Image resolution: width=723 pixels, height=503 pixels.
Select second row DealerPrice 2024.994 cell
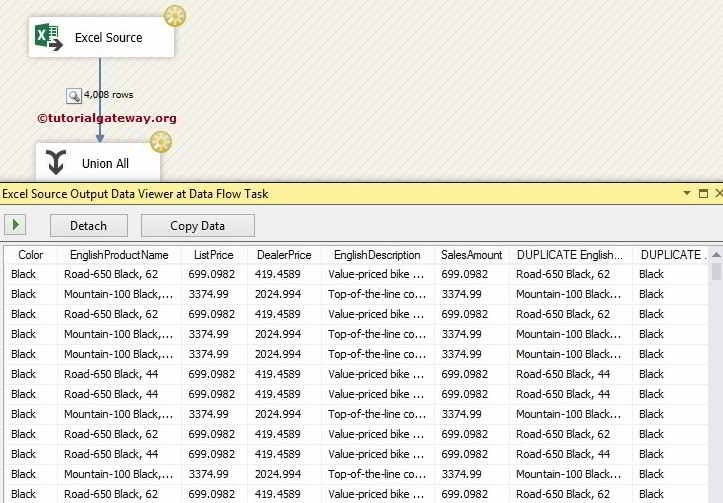tap(284, 294)
